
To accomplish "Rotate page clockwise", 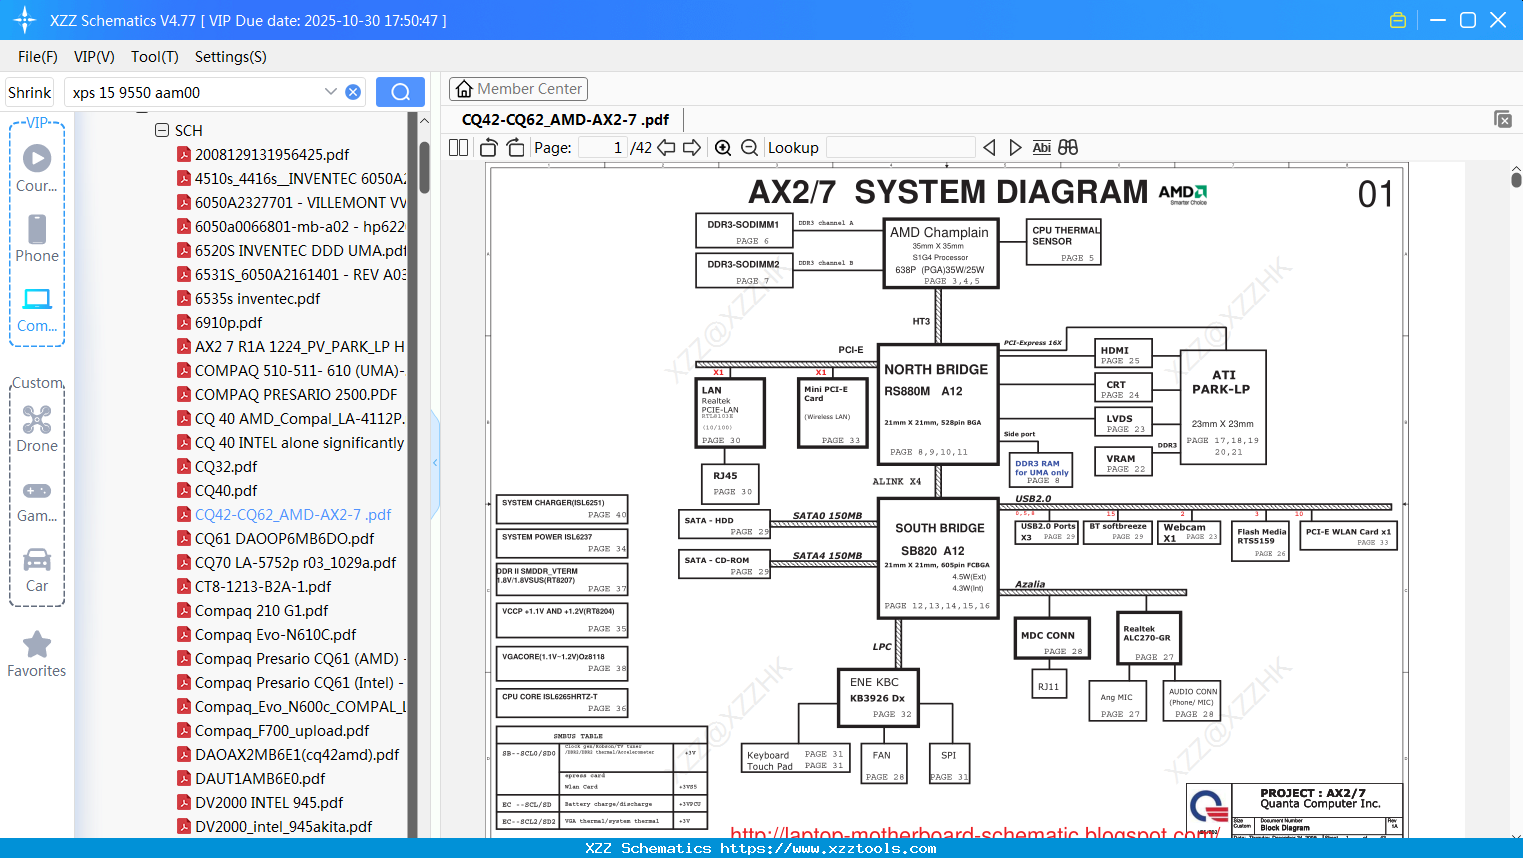I will (515, 147).
